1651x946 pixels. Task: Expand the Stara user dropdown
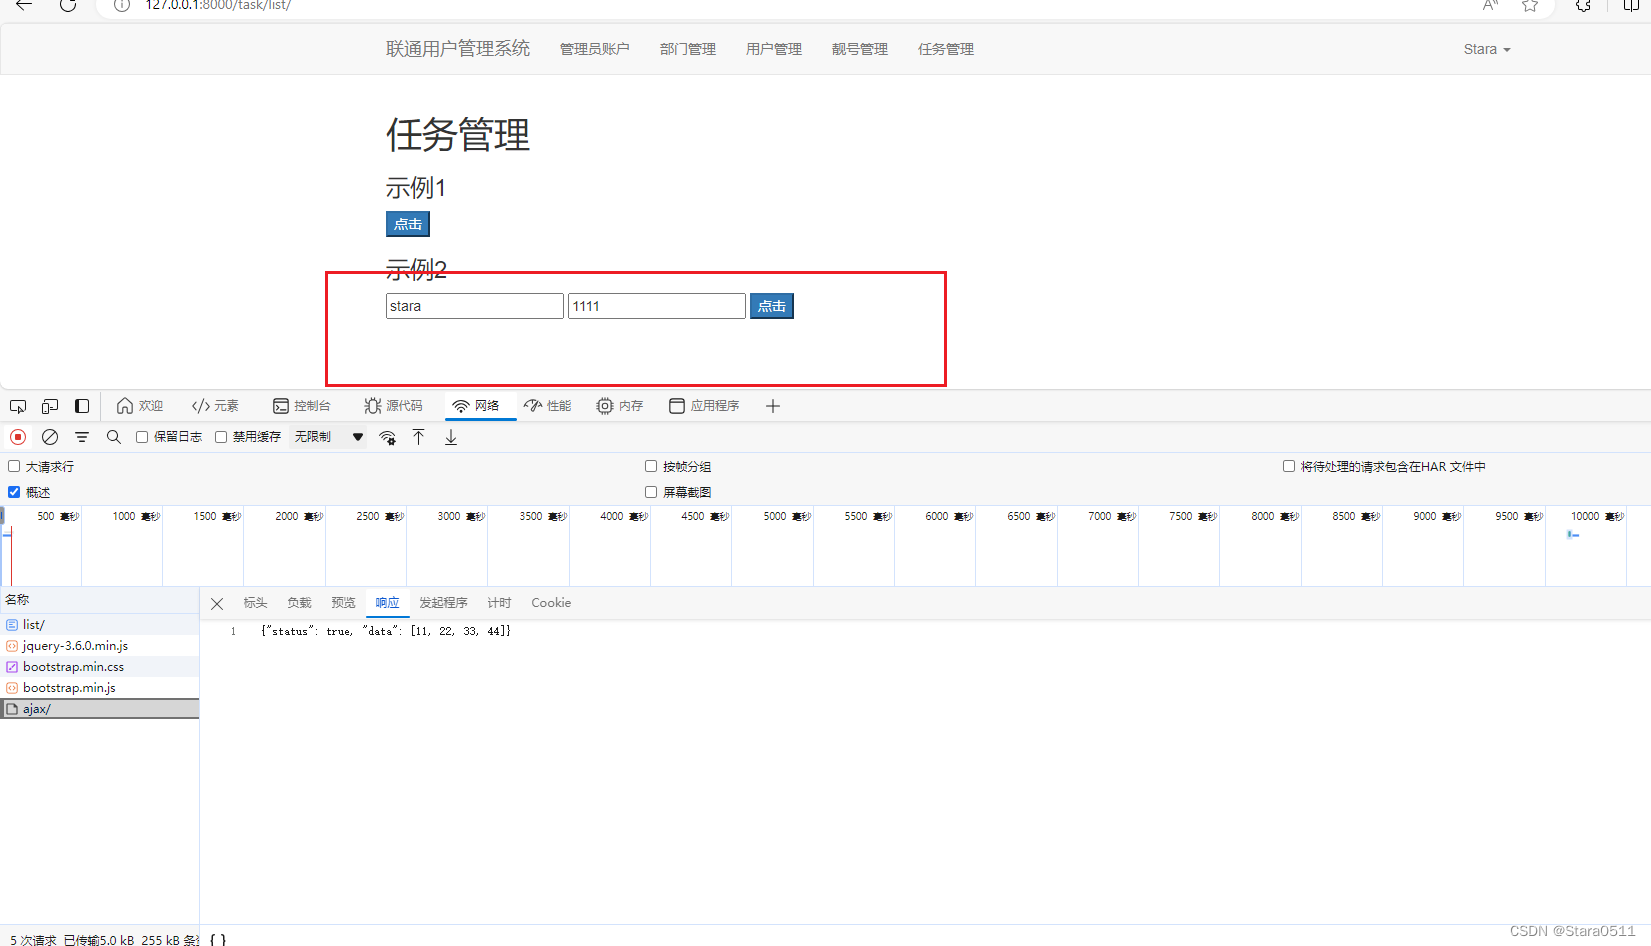pos(1487,49)
